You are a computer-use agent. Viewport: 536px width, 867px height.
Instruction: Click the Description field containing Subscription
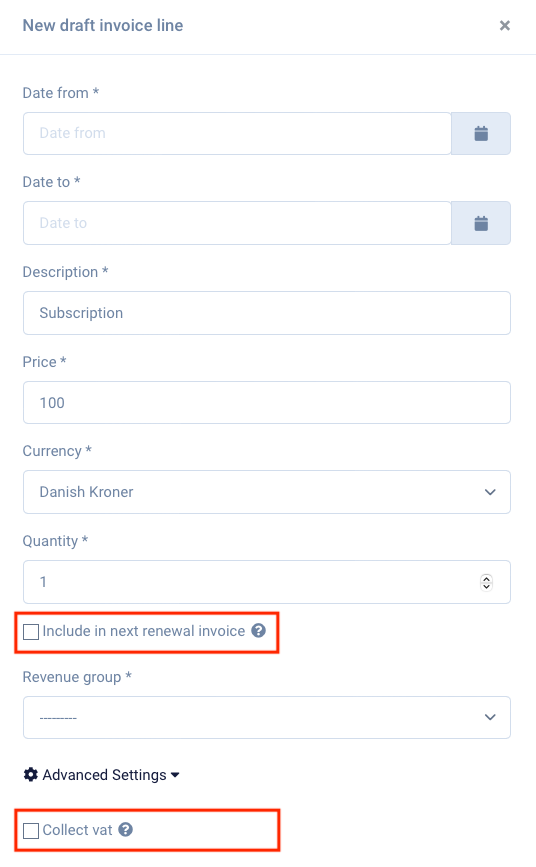pyautogui.click(x=267, y=313)
